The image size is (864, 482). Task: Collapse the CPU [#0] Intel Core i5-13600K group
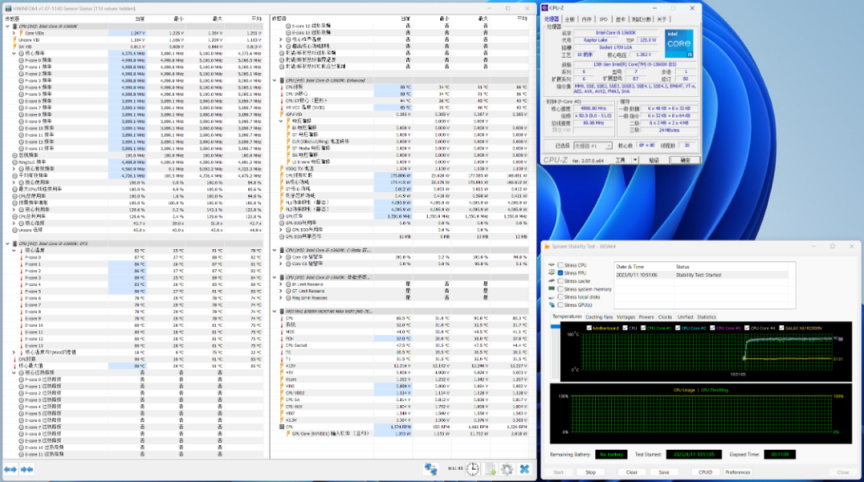pyautogui.click(x=5, y=25)
